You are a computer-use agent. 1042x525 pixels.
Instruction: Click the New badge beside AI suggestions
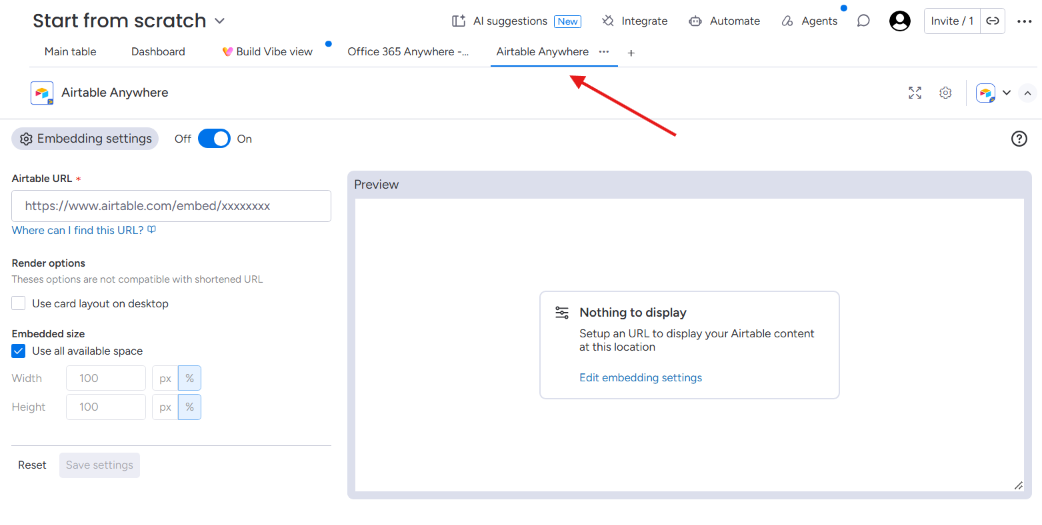coord(568,21)
